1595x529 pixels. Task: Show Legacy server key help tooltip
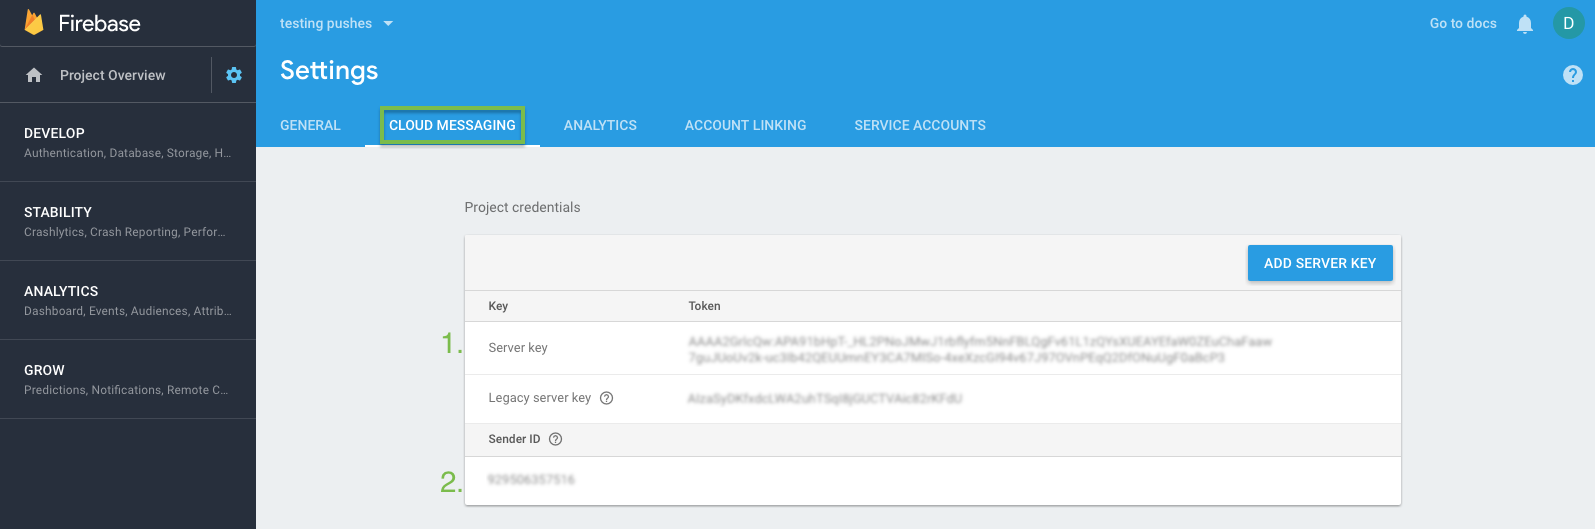[606, 398]
